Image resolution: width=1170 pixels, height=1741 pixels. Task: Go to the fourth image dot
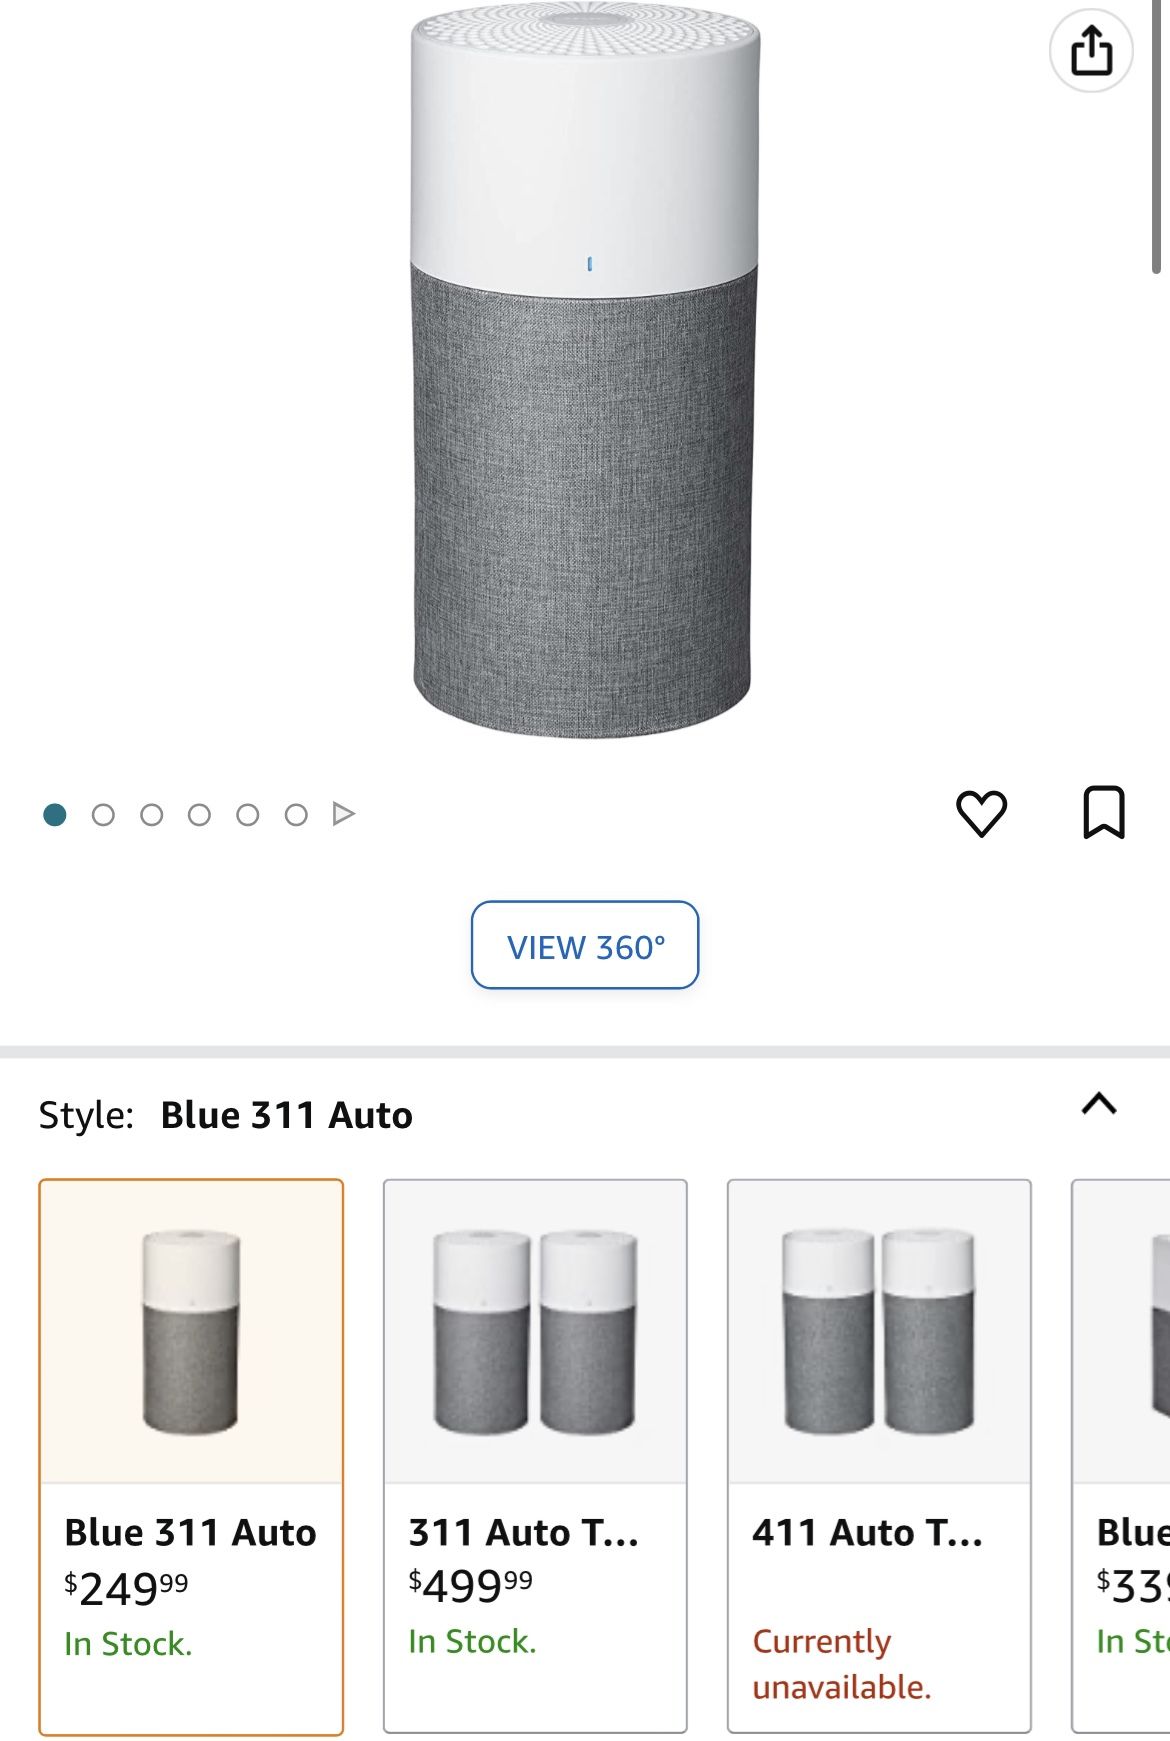point(199,815)
